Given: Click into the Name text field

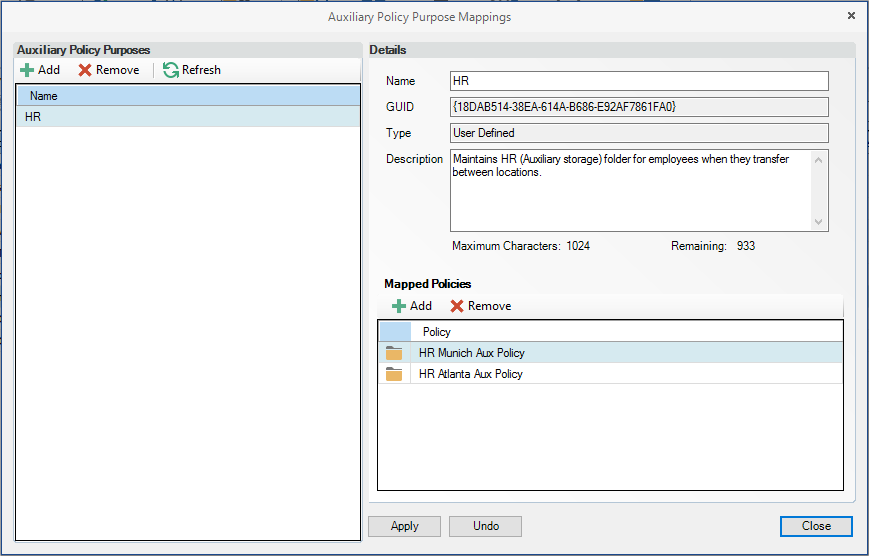Looking at the screenshot, I should [638, 81].
